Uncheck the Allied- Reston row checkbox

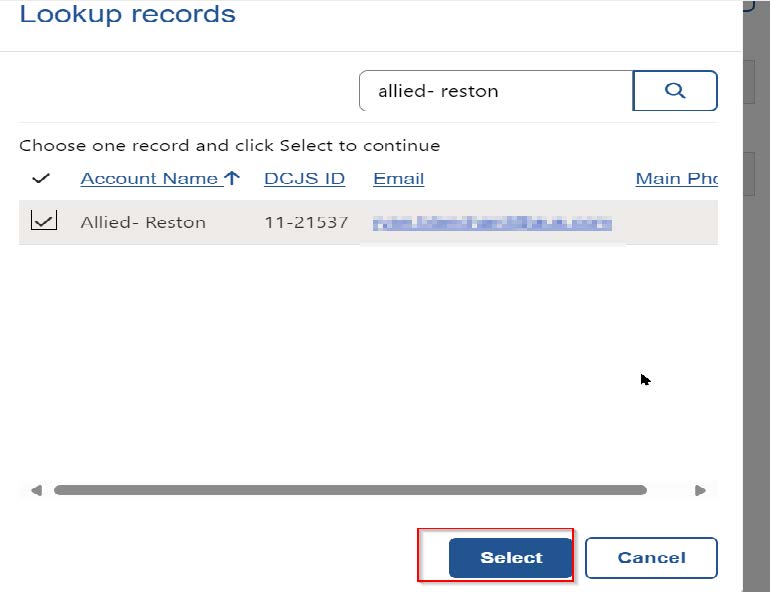click(43, 222)
